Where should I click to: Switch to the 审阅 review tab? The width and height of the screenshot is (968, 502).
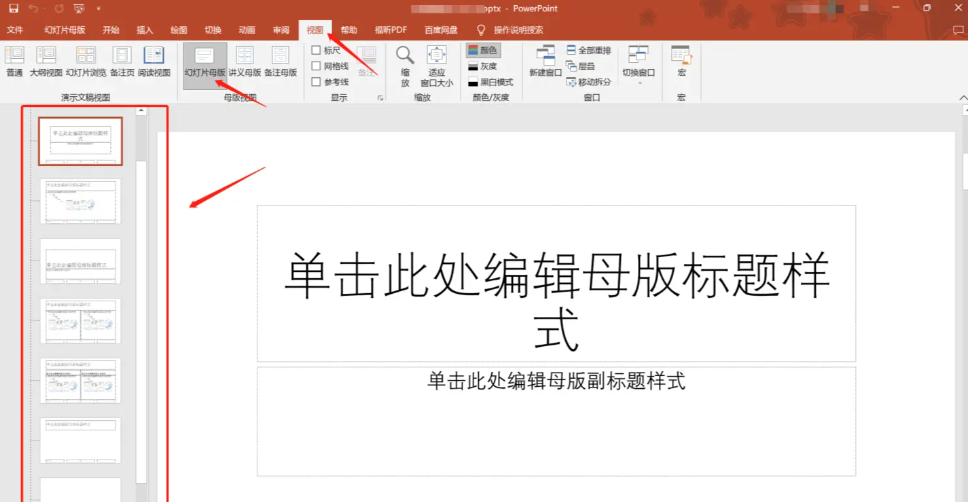(281, 30)
